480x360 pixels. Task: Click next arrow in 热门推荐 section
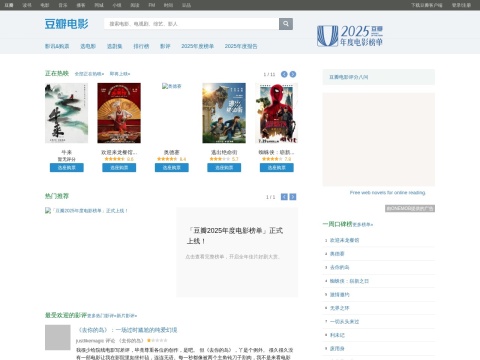click(x=293, y=197)
